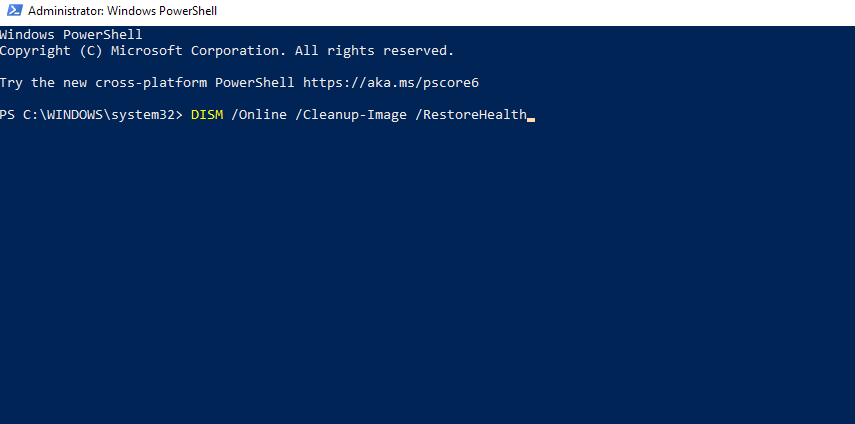This screenshot has width=855, height=424.
Task: Click the /Online parameter in command
Action: click(258, 115)
